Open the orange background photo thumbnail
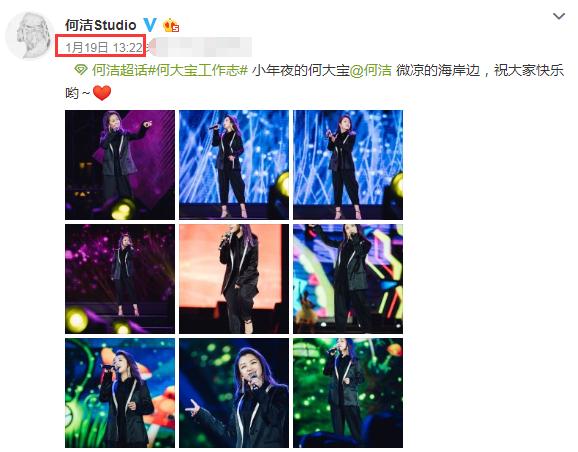 [234, 279]
